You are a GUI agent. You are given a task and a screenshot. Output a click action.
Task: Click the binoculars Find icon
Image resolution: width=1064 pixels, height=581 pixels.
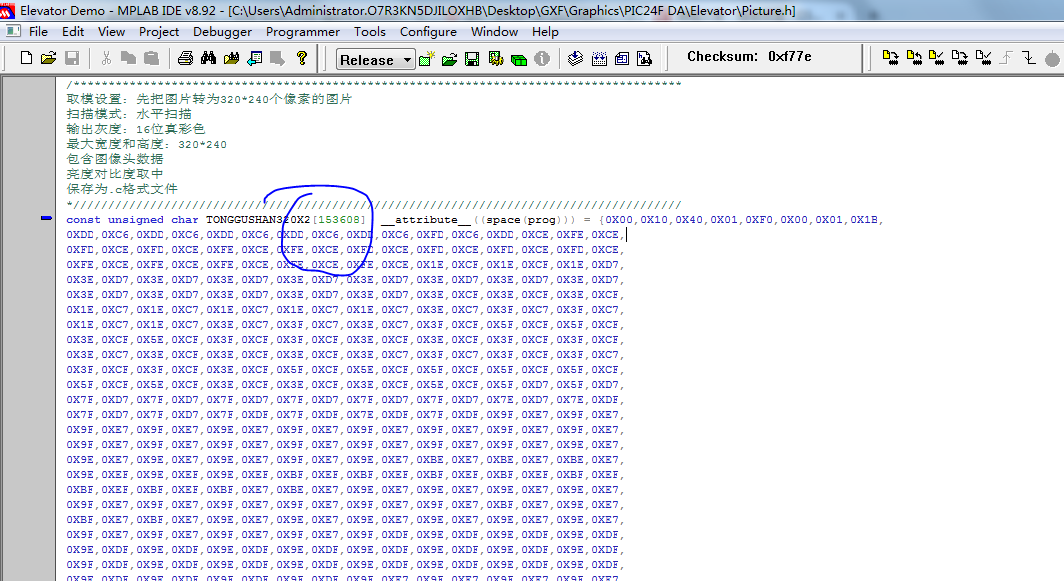point(208,58)
